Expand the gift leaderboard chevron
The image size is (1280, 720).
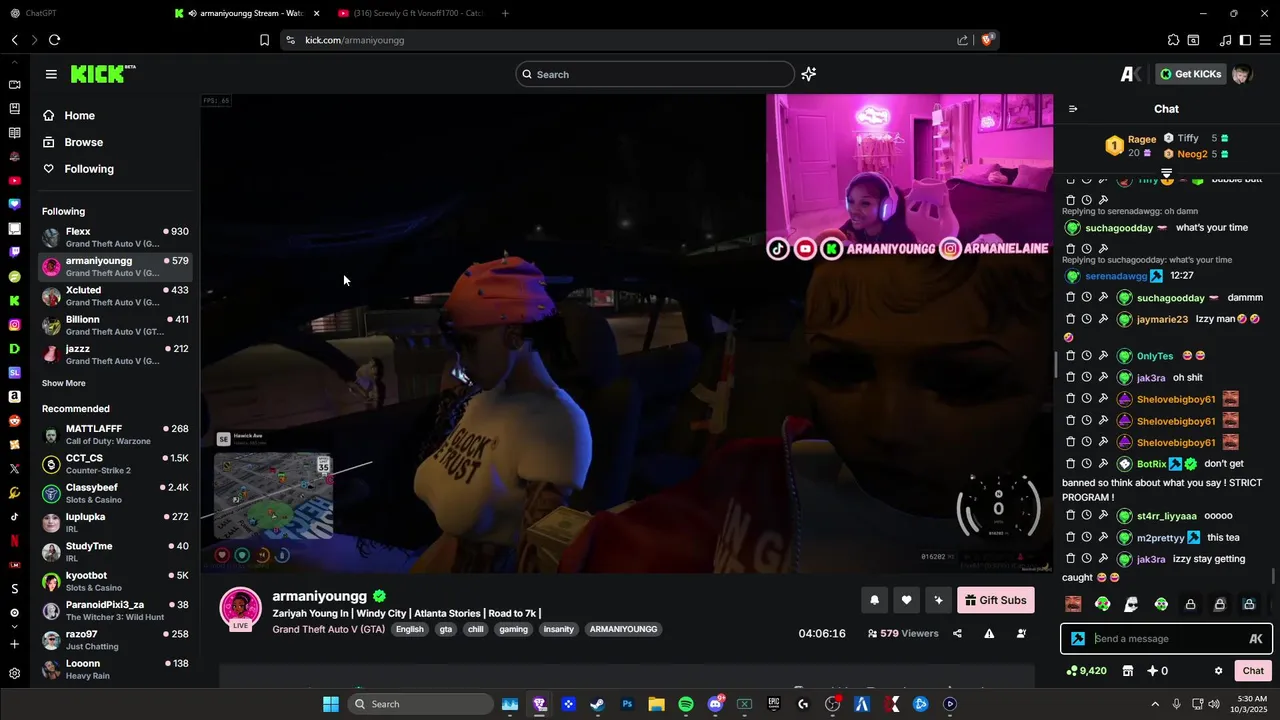(1166, 173)
